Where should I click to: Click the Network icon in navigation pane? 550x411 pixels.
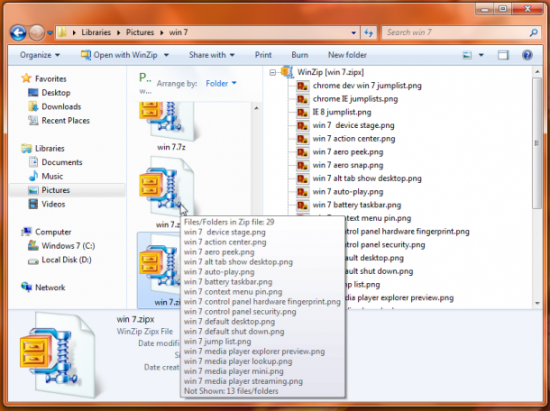[27, 287]
